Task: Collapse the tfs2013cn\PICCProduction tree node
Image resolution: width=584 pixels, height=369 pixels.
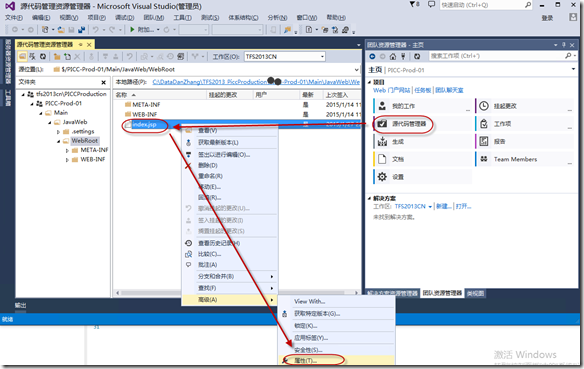Action: 23,94
